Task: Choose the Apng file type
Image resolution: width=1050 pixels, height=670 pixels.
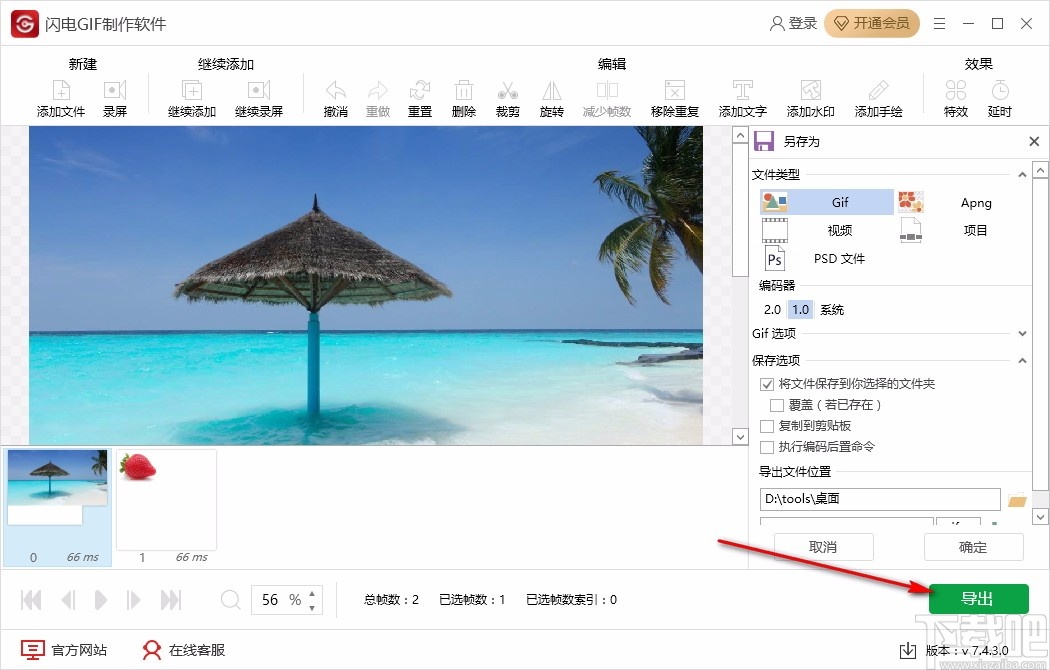Action: click(962, 202)
